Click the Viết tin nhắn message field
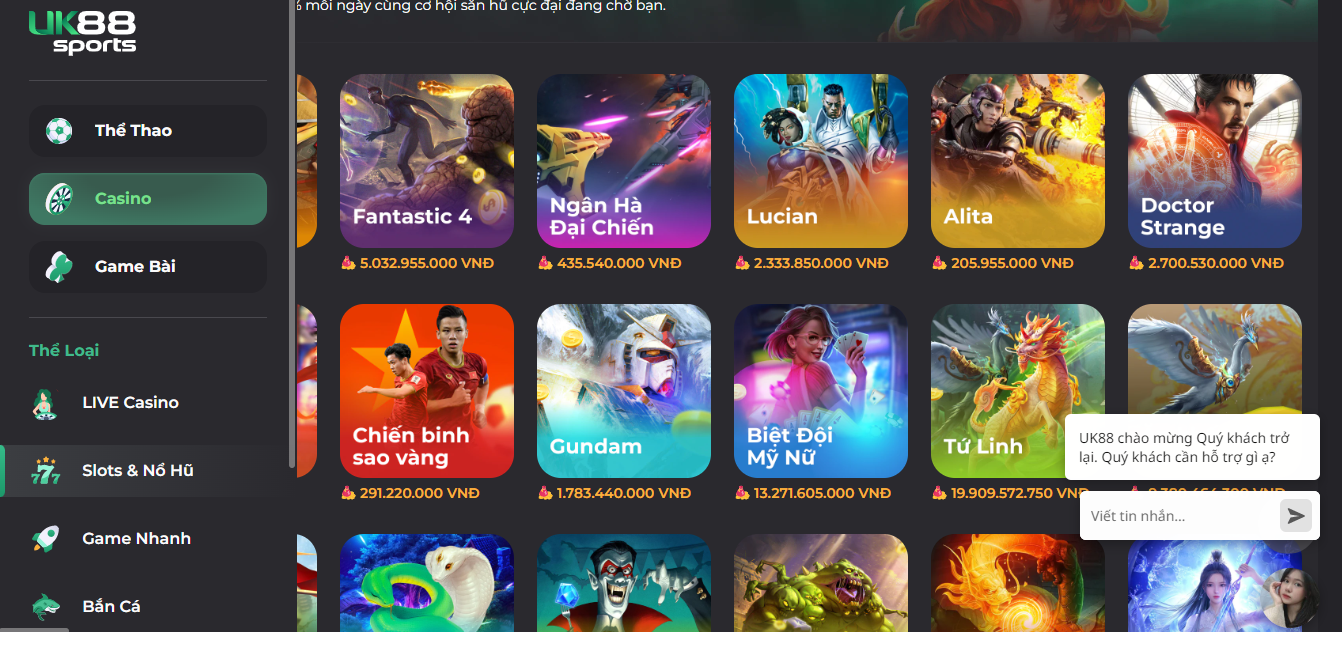 click(x=1180, y=516)
